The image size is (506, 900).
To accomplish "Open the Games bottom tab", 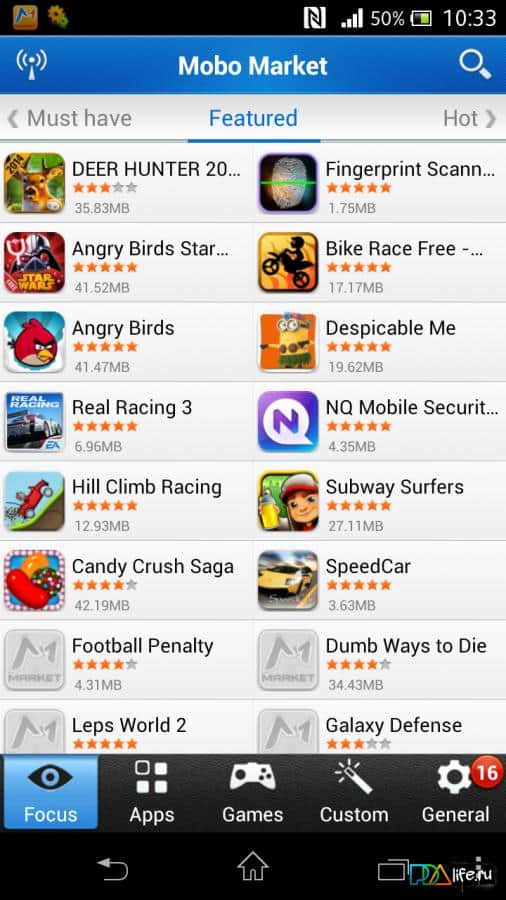I will (252, 792).
